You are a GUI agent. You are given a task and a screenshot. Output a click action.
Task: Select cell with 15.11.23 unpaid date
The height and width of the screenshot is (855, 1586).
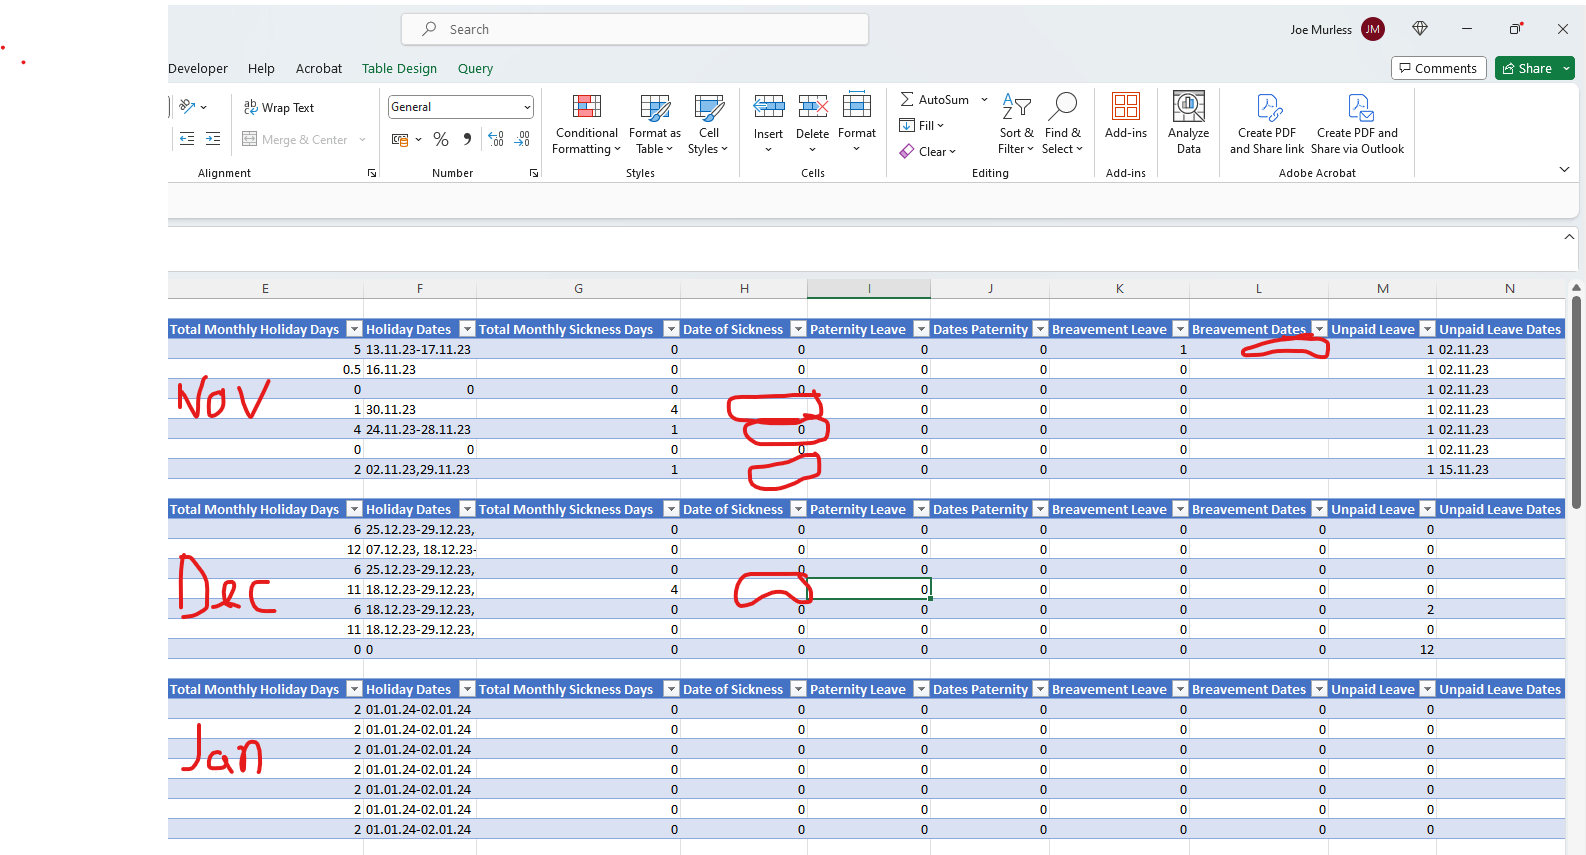(x=1501, y=469)
